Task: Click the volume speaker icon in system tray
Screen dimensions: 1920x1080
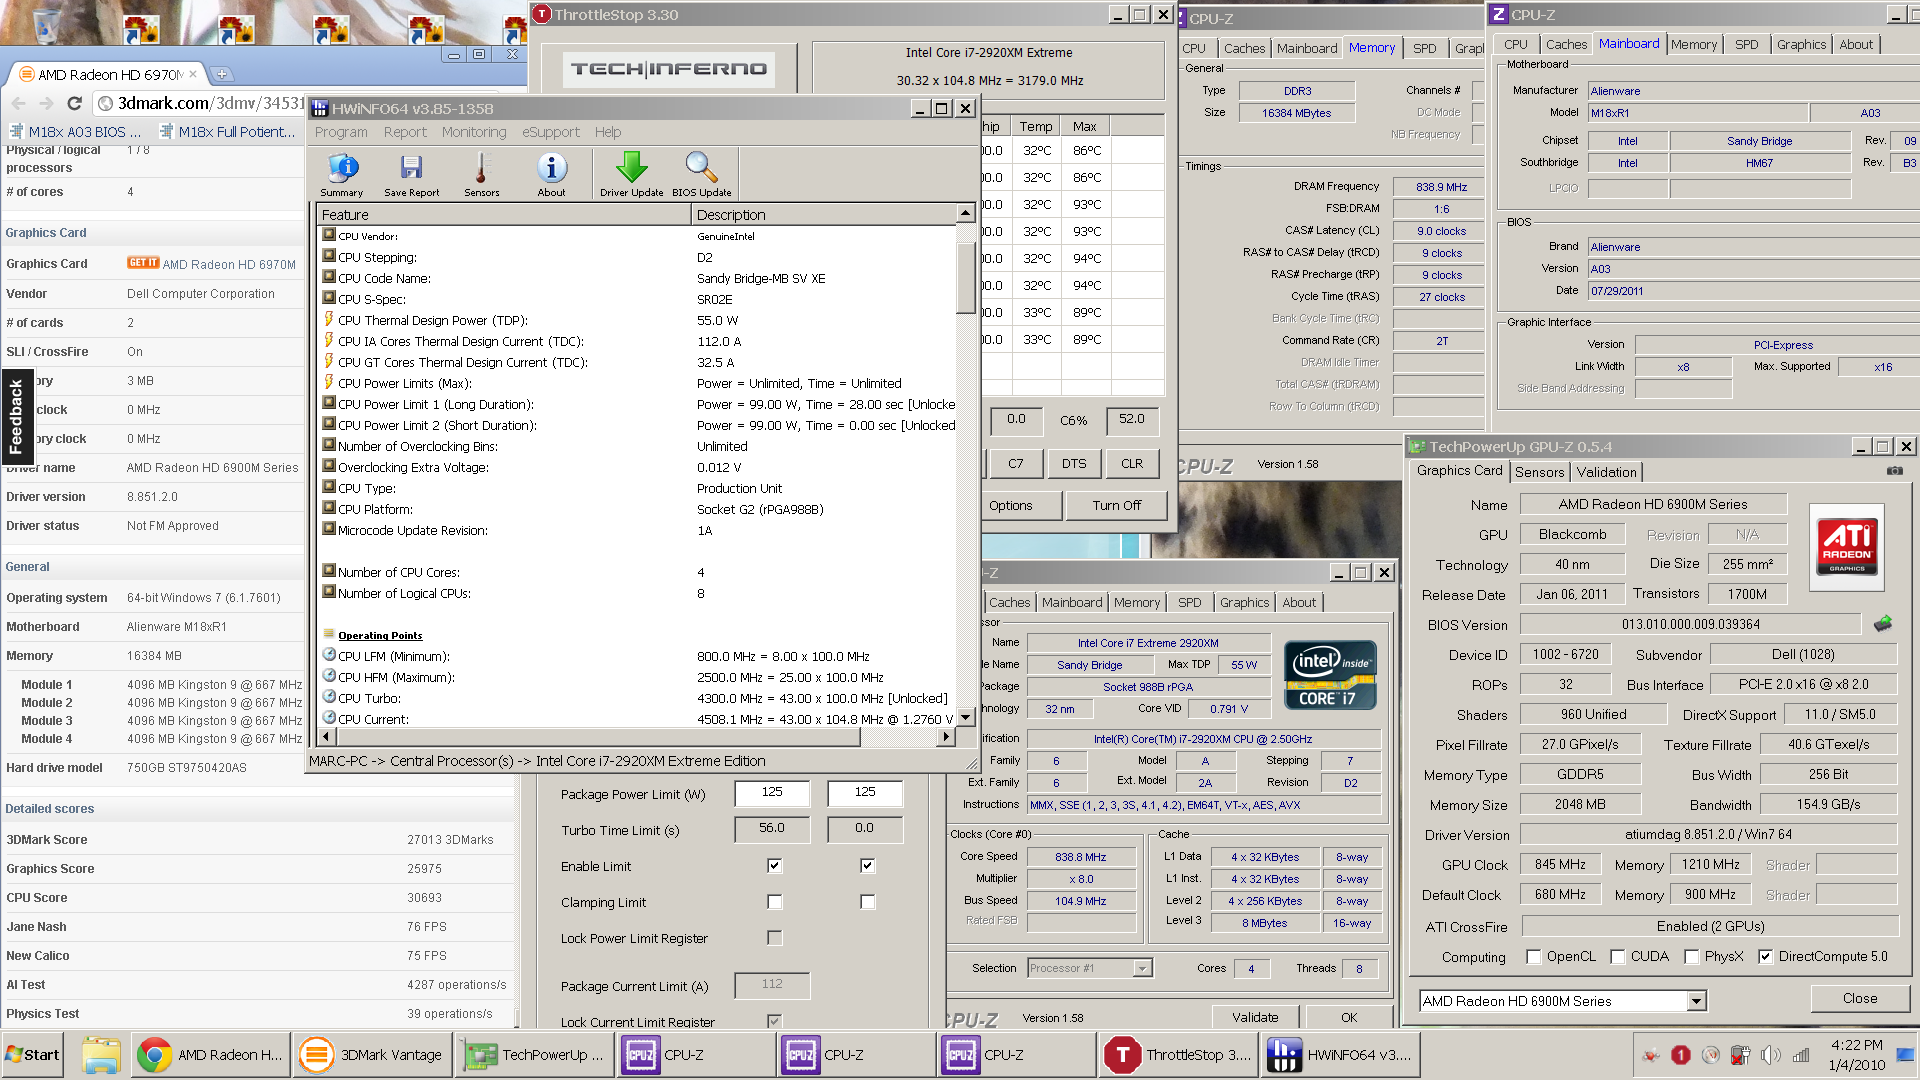Action: point(1770,1055)
